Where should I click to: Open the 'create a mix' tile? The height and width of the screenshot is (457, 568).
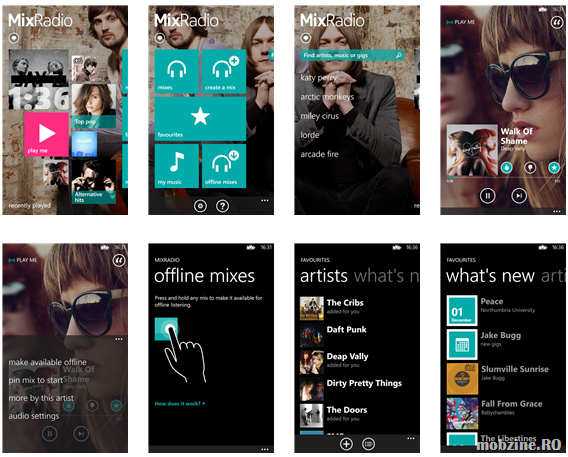224,71
